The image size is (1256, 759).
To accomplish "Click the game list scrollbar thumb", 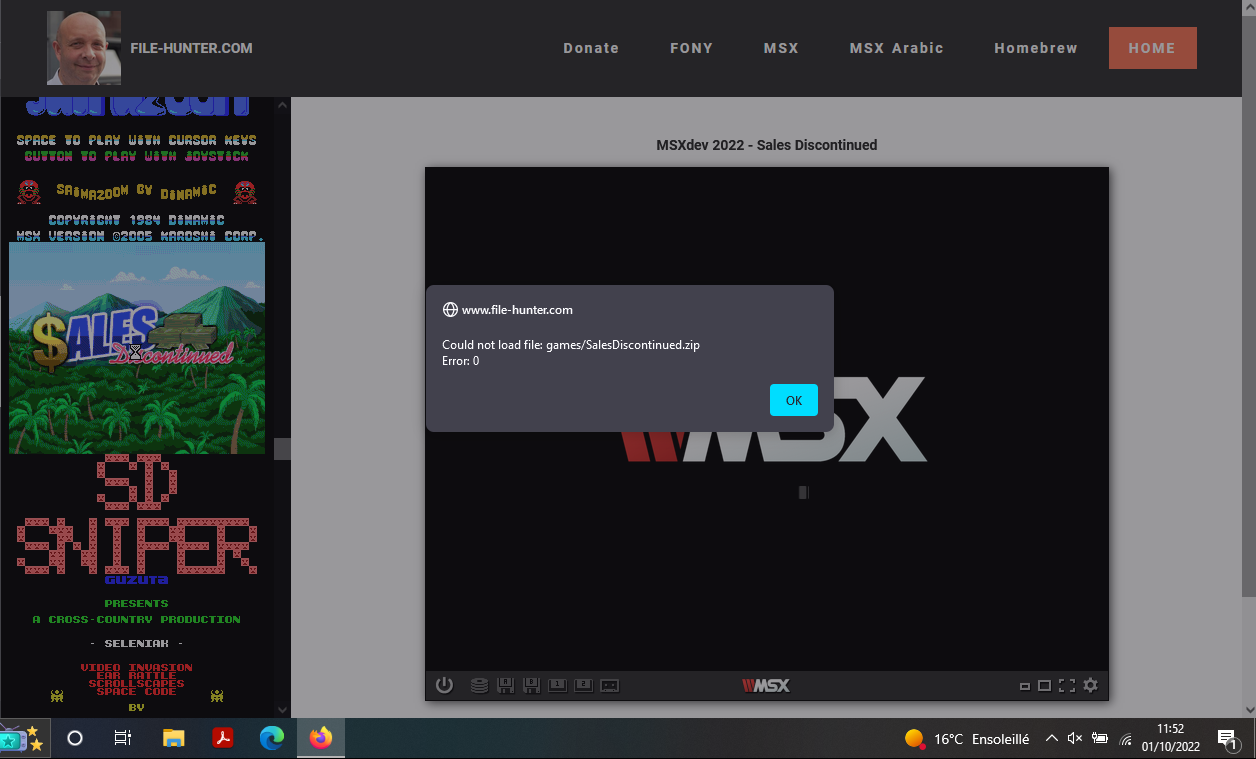I will [282, 449].
